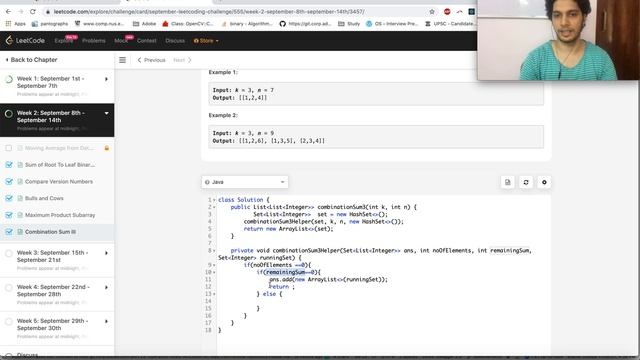Go back in browser history

click(x=9, y=12)
